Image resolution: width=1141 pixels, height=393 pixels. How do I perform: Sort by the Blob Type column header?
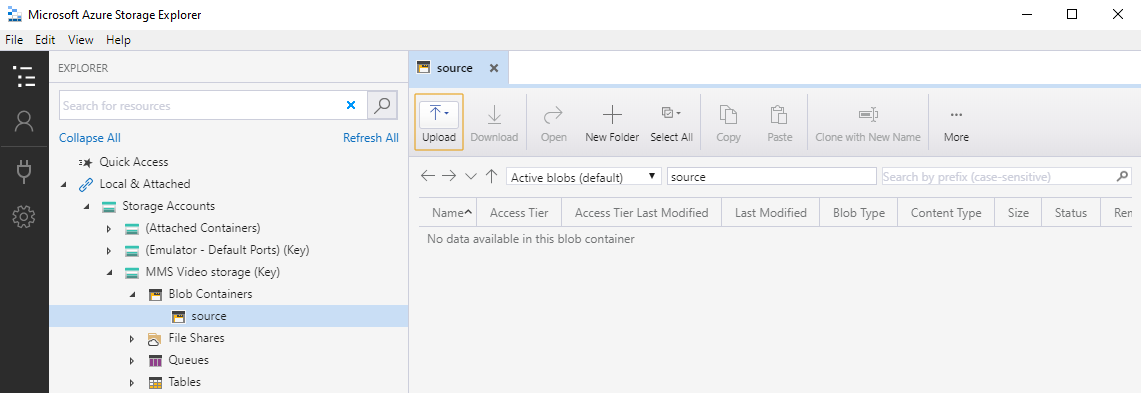859,213
